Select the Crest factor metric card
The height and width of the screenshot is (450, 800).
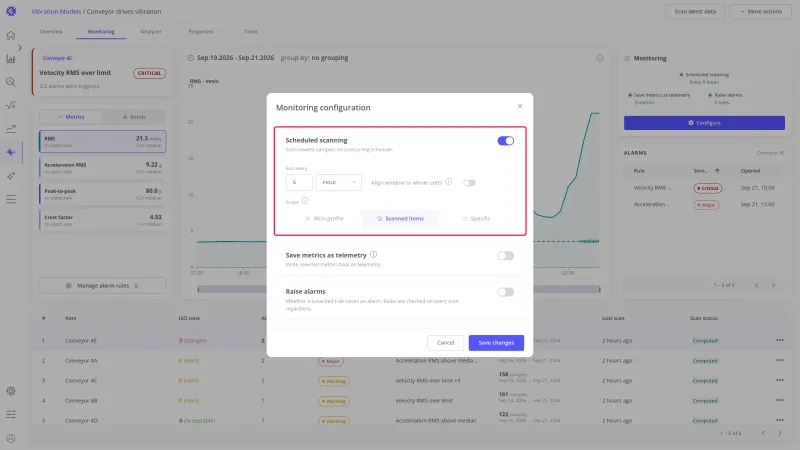tap(103, 220)
